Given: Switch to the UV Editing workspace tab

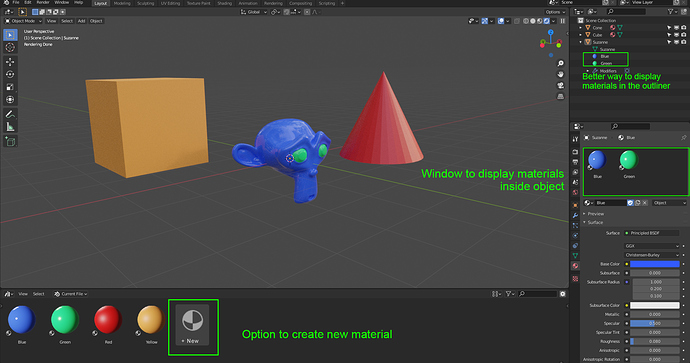Looking at the screenshot, I should 170,3.
